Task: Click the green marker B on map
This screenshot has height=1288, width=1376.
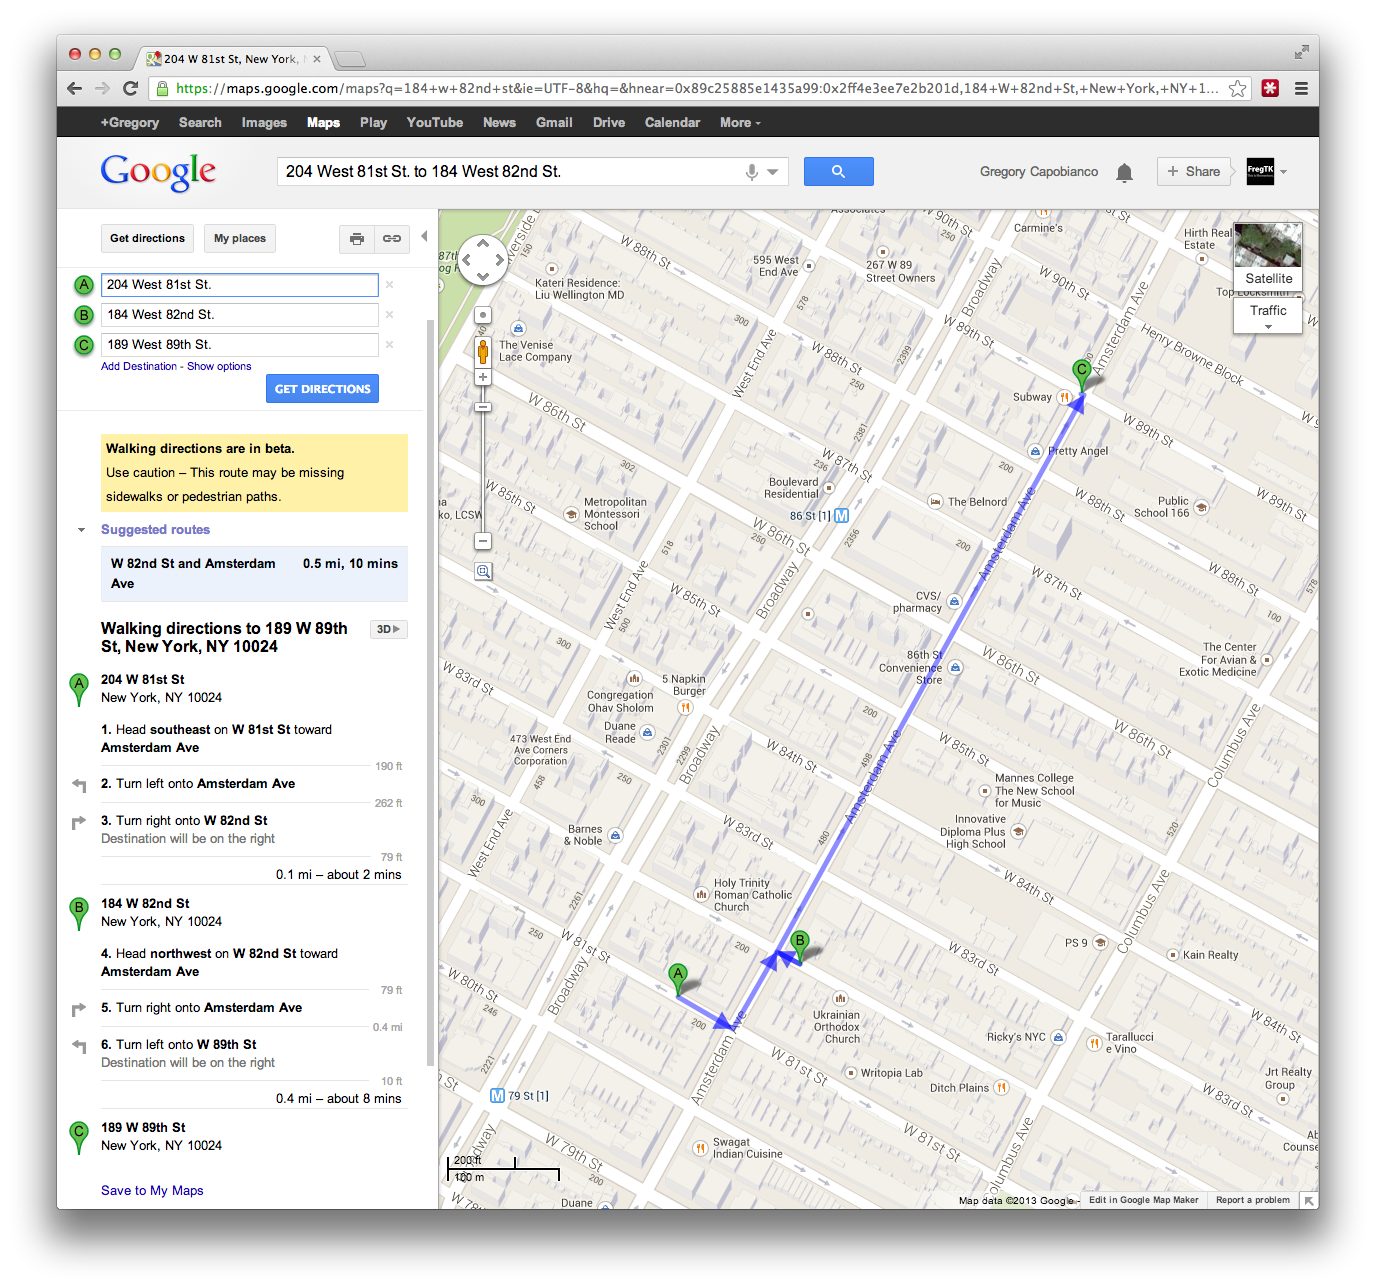Action: click(x=800, y=945)
